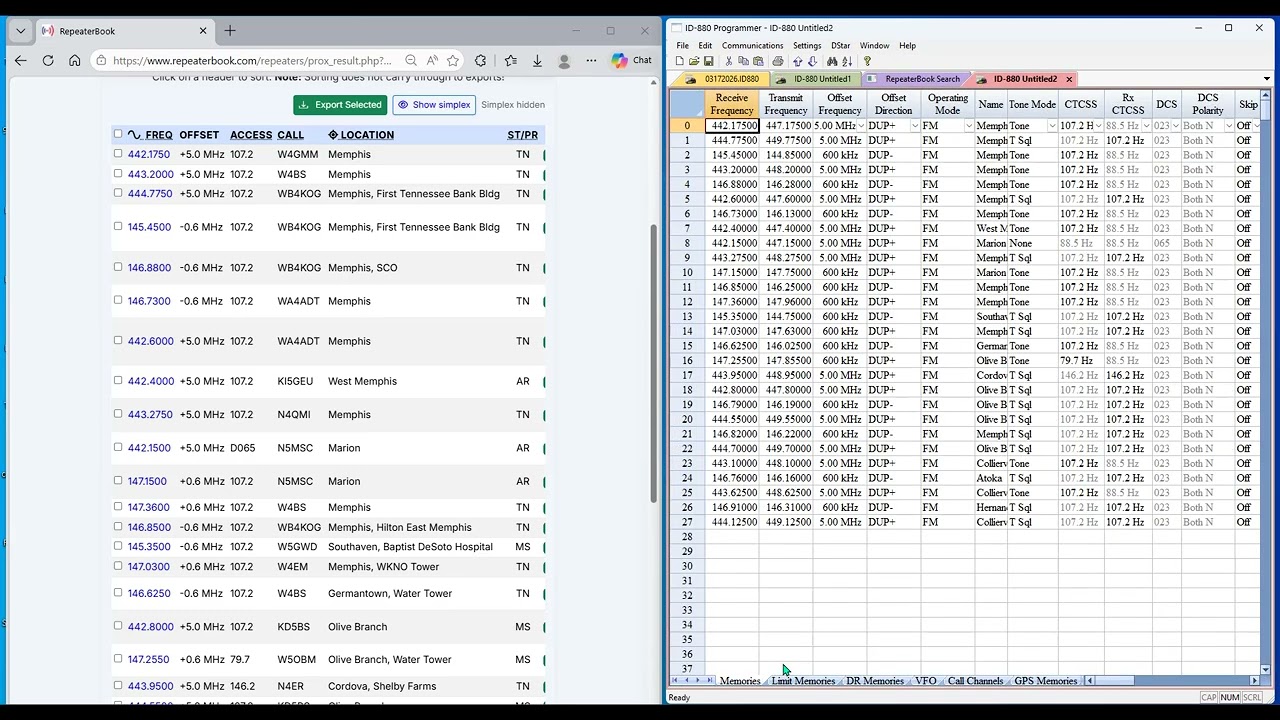Click Paste clipboard icon in programmer toolbar
Screen dimensions: 1280x720
tap(758, 61)
